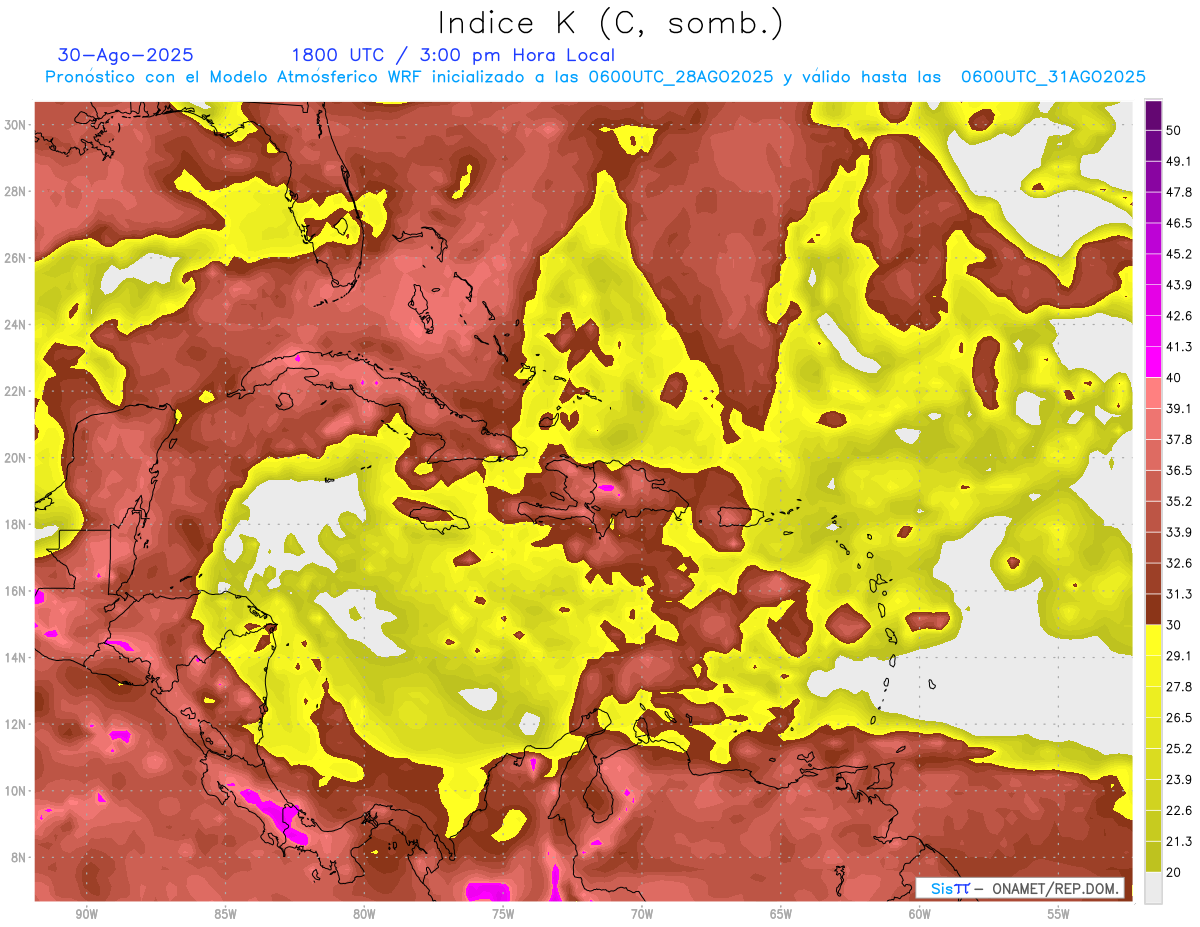1200x927 pixels.
Task: Select the "10N" latitude axis label
Action: point(15,791)
